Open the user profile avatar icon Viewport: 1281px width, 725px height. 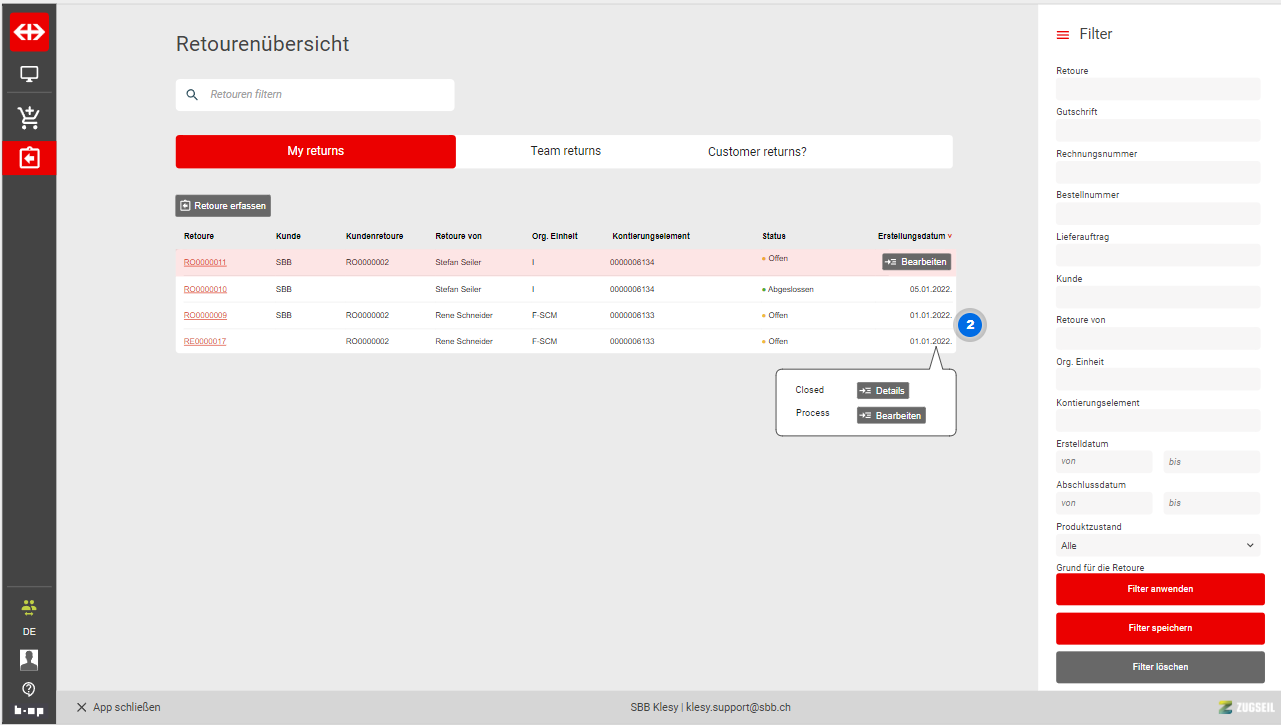click(x=29, y=659)
